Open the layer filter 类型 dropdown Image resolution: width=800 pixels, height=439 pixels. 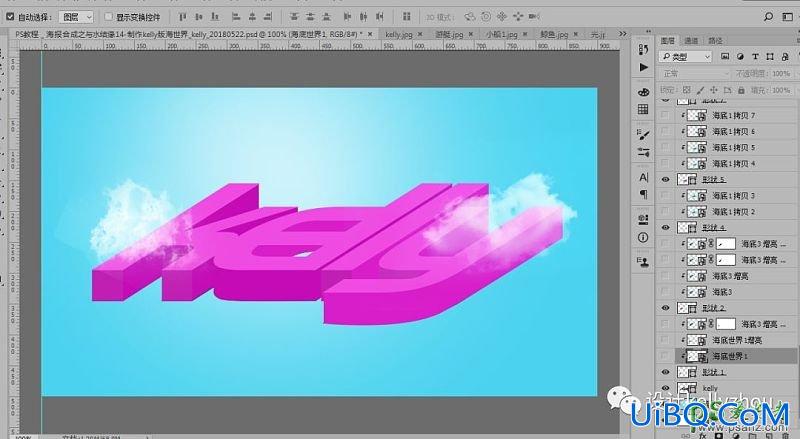685,57
